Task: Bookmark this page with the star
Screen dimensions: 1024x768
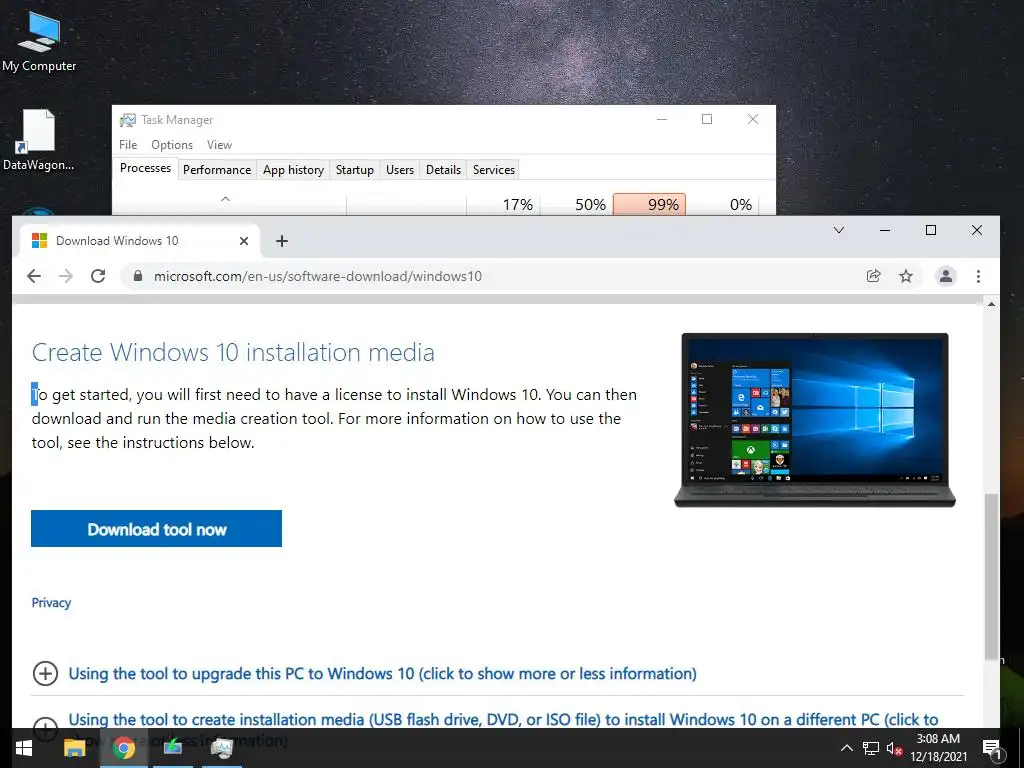Action: point(906,276)
